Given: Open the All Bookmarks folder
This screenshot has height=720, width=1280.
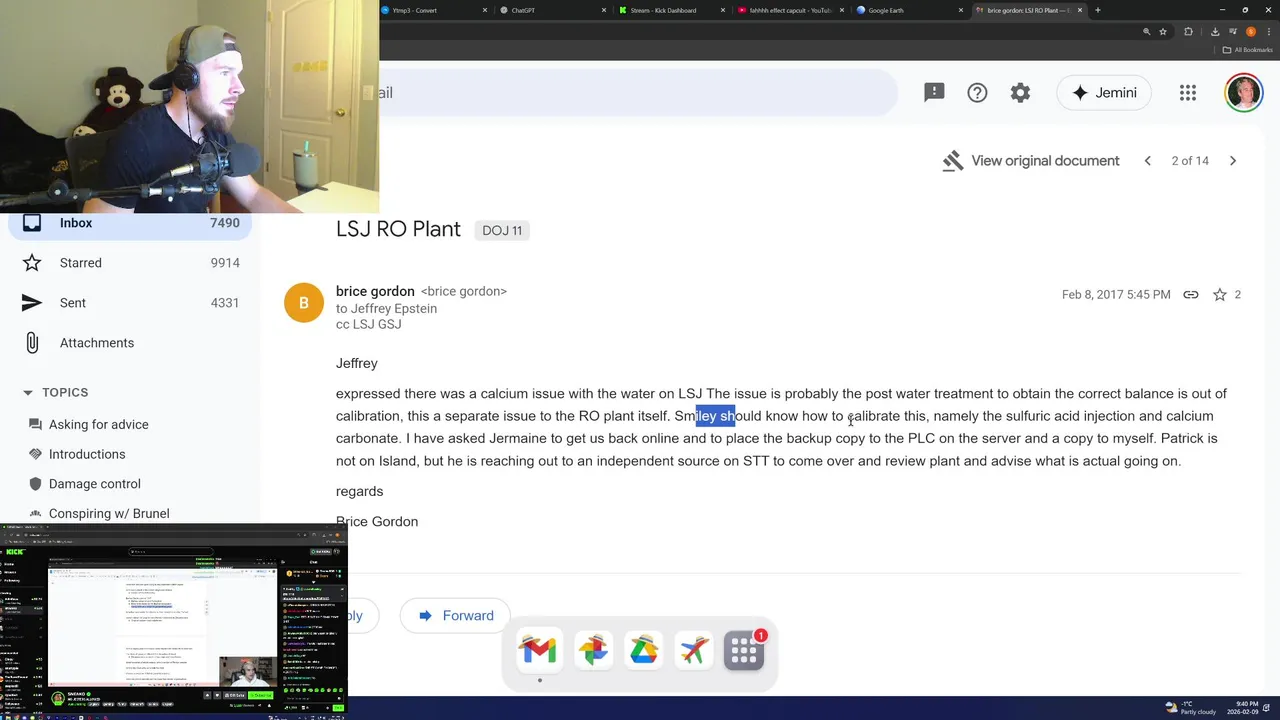Looking at the screenshot, I should point(1248,49).
